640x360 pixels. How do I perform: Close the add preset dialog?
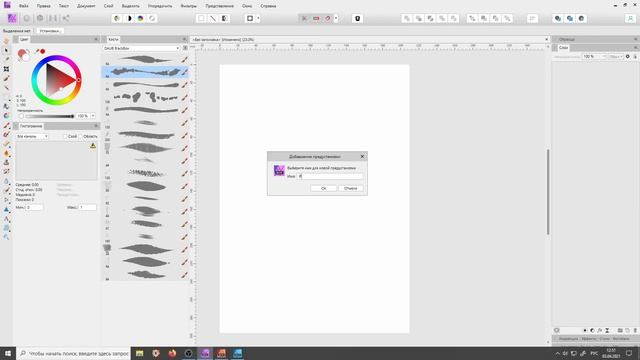362,156
